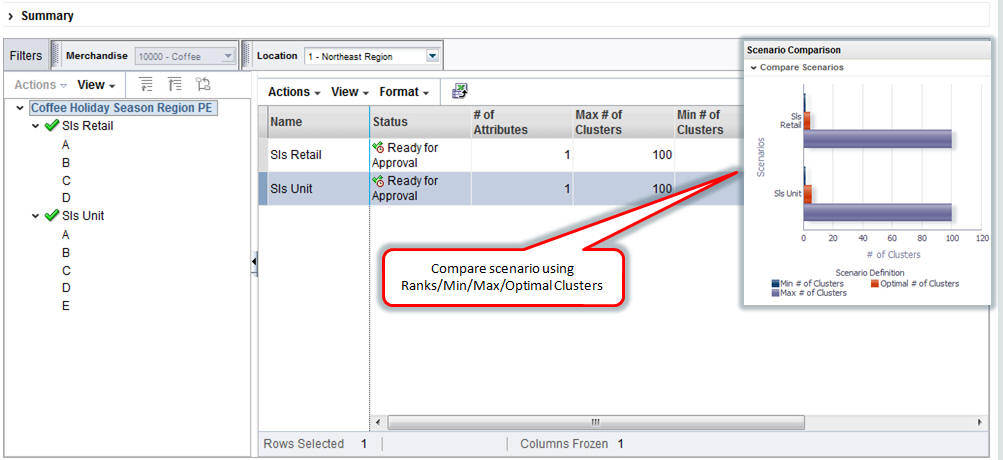Click the show as top tree icon
This screenshot has height=460, width=1003.
click(x=203, y=84)
